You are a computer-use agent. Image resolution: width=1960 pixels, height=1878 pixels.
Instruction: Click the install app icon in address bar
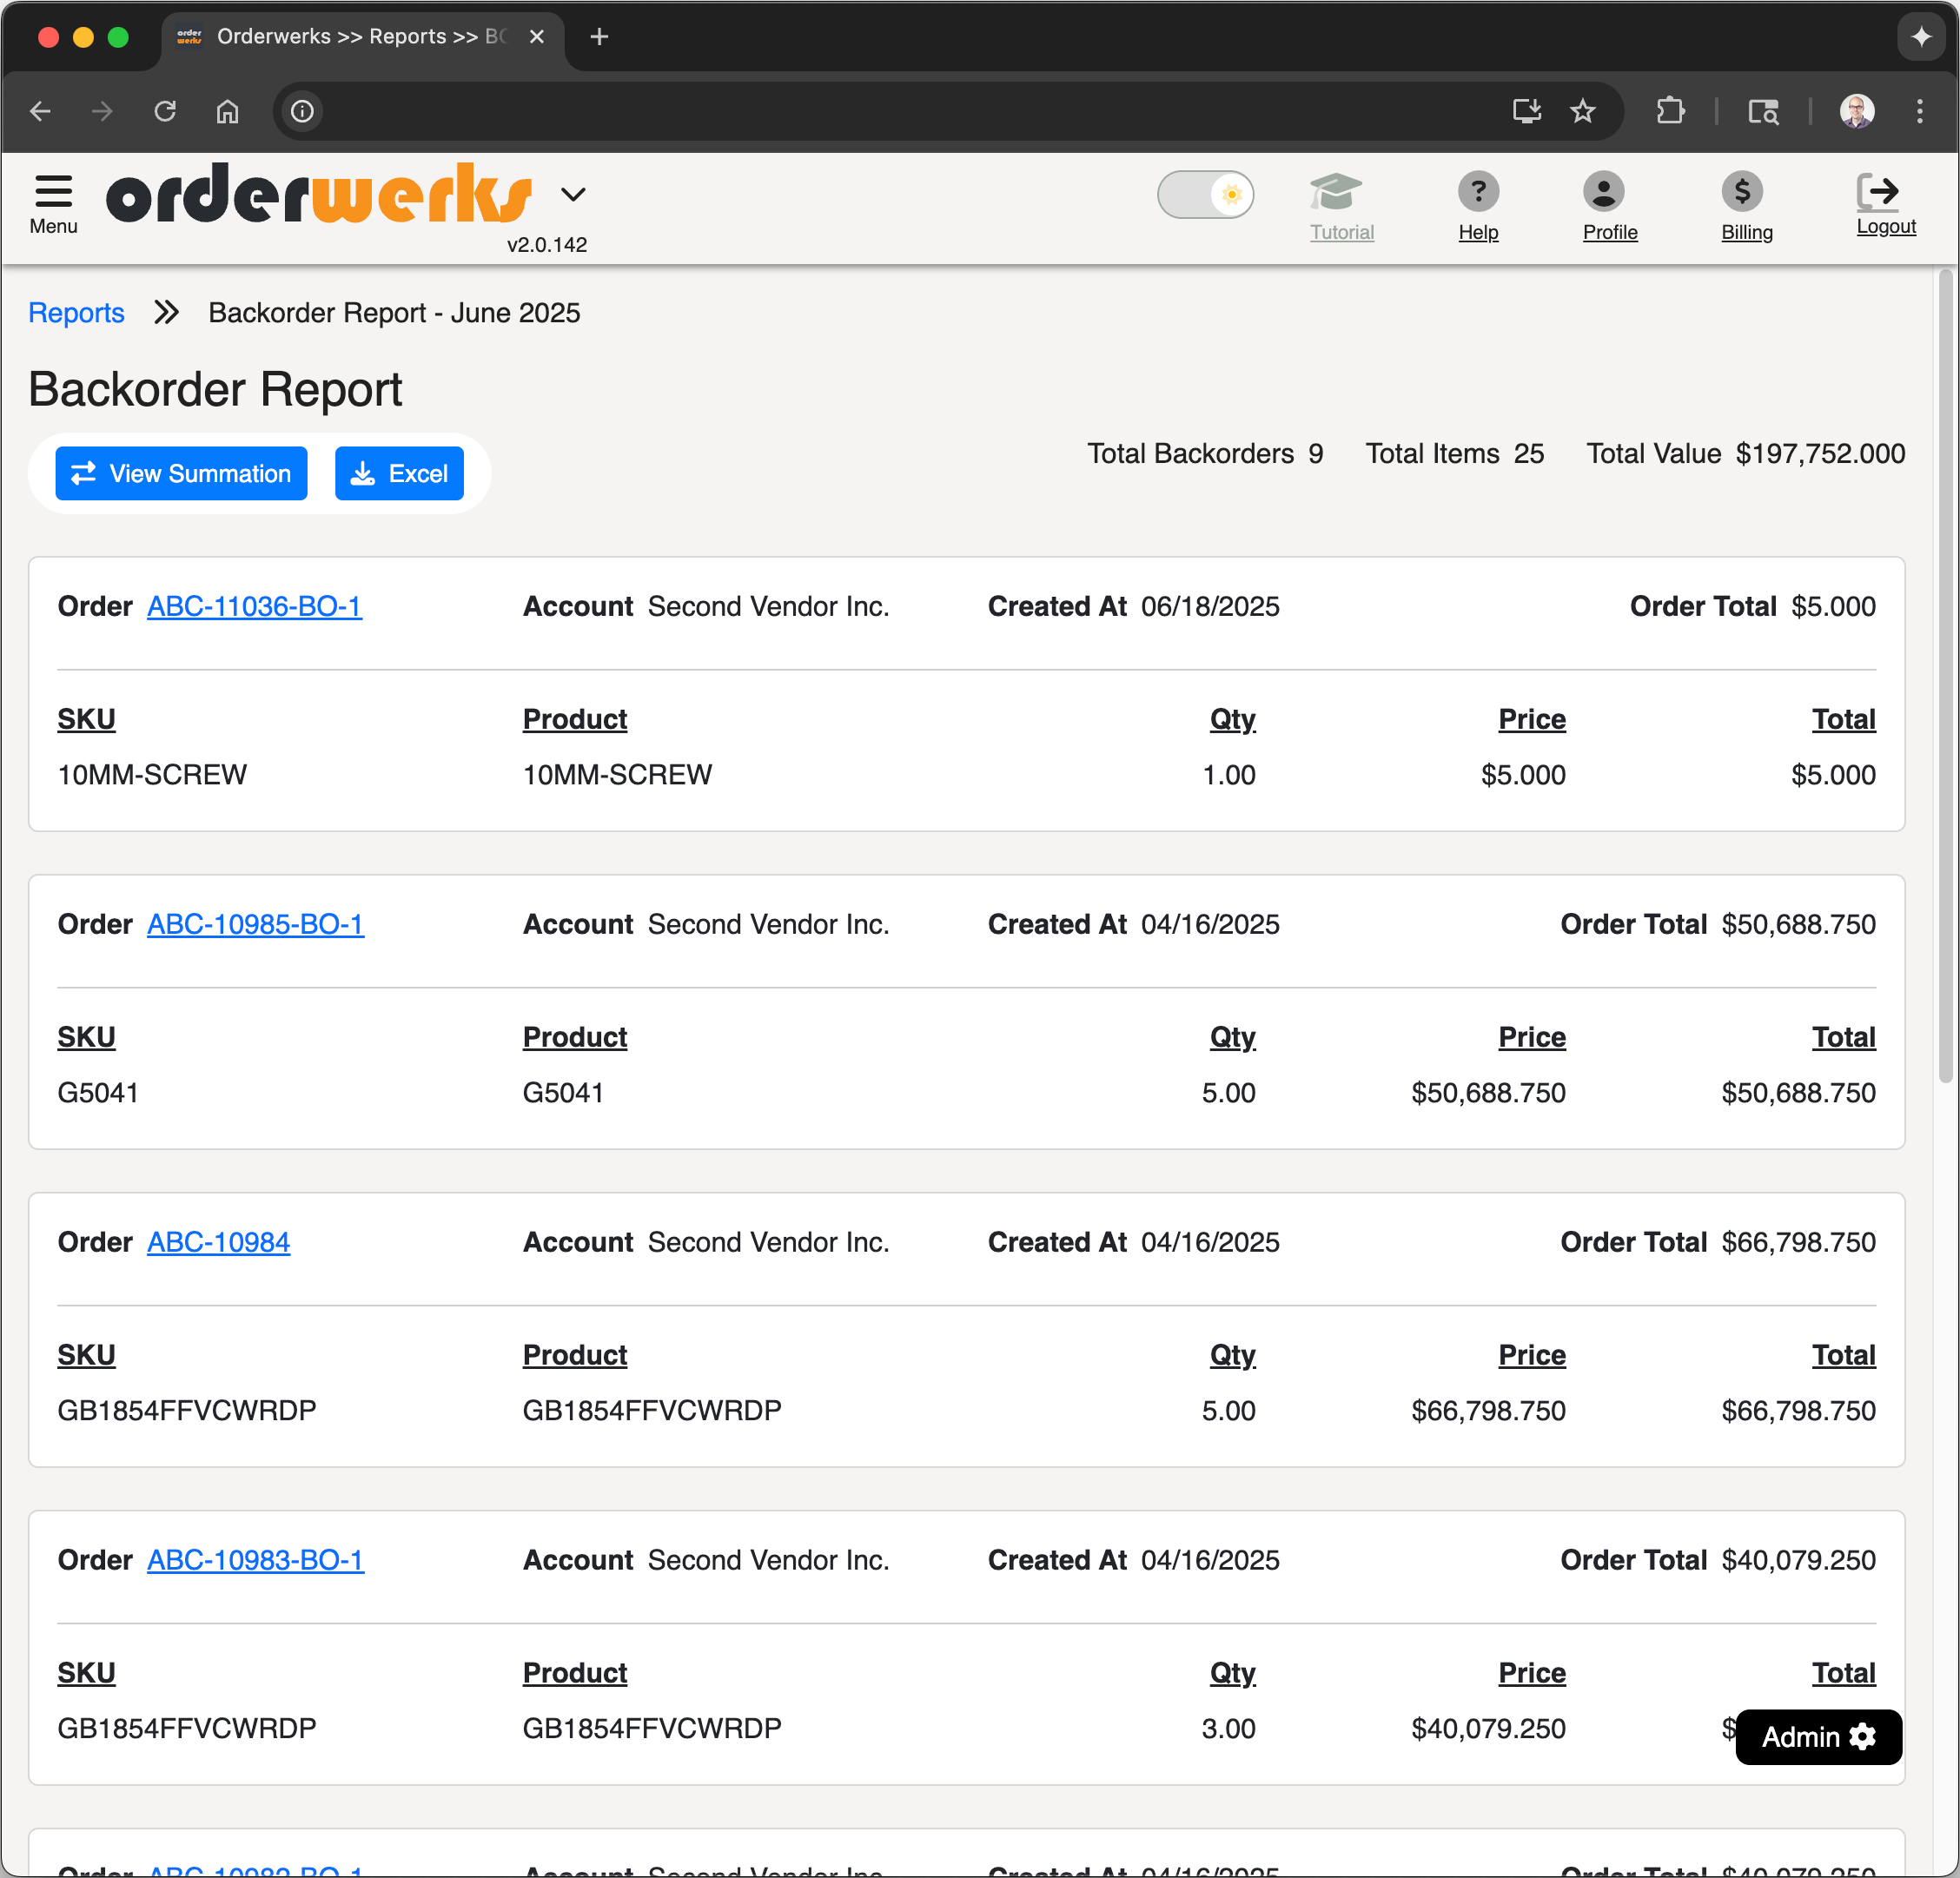tap(1526, 111)
